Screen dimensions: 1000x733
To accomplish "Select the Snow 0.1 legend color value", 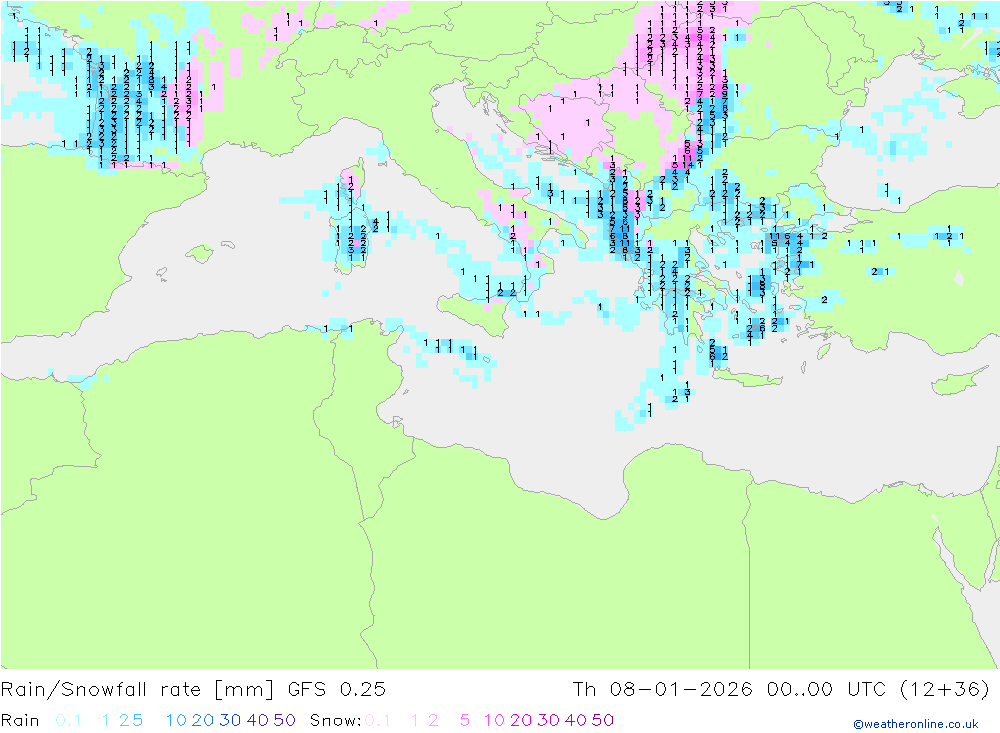I will pyautogui.click(x=378, y=720).
